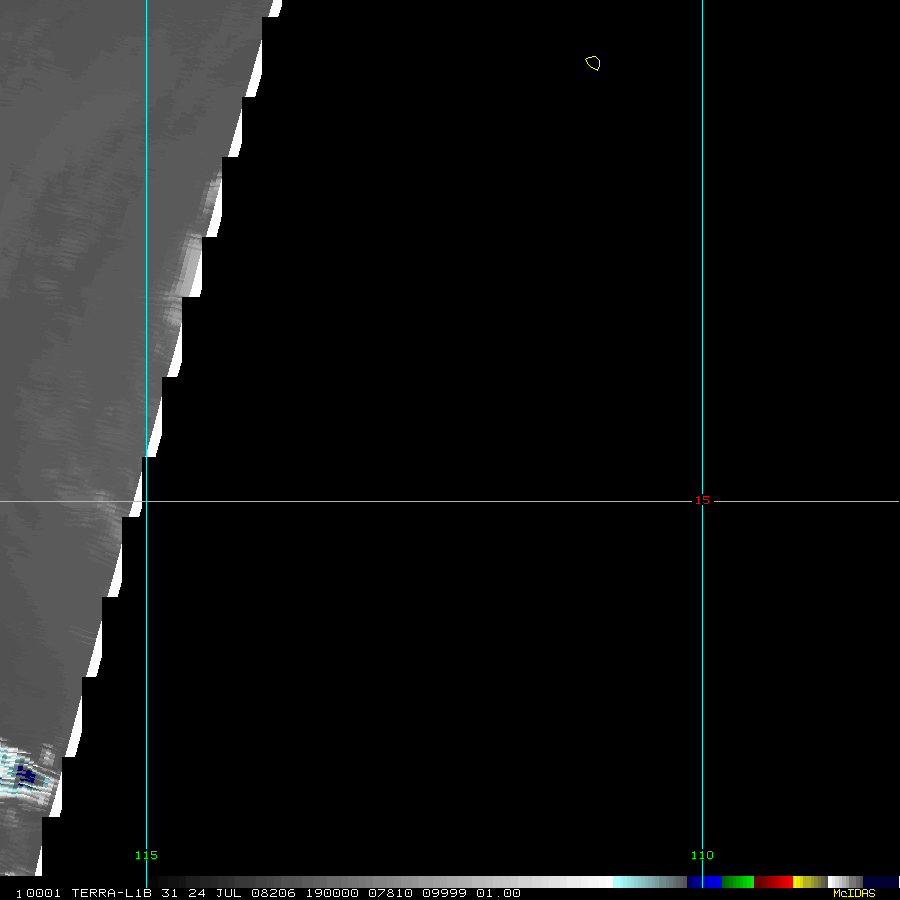Click the green 115 longitude label

point(146,855)
